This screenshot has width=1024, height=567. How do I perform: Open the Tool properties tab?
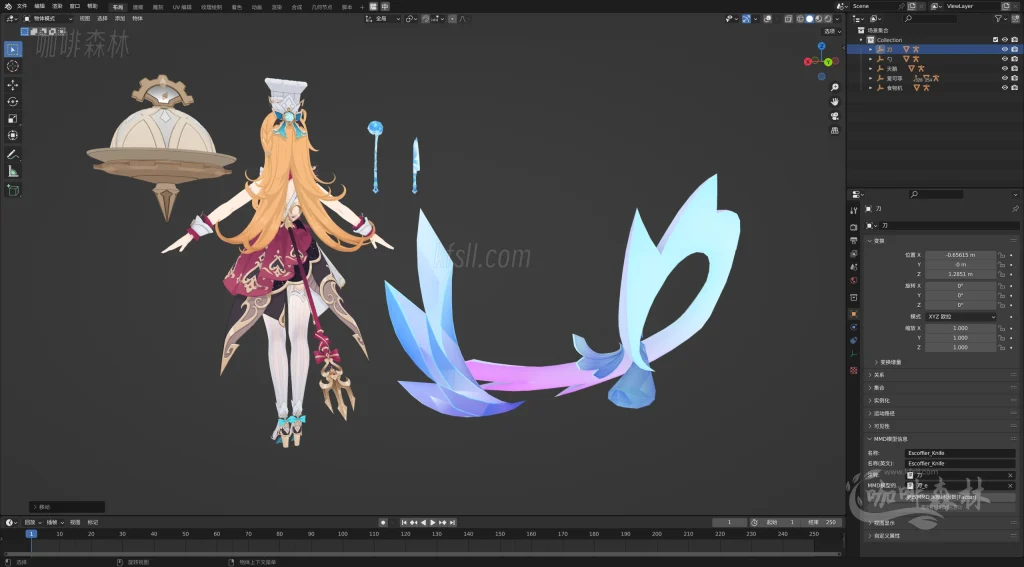pyautogui.click(x=854, y=210)
